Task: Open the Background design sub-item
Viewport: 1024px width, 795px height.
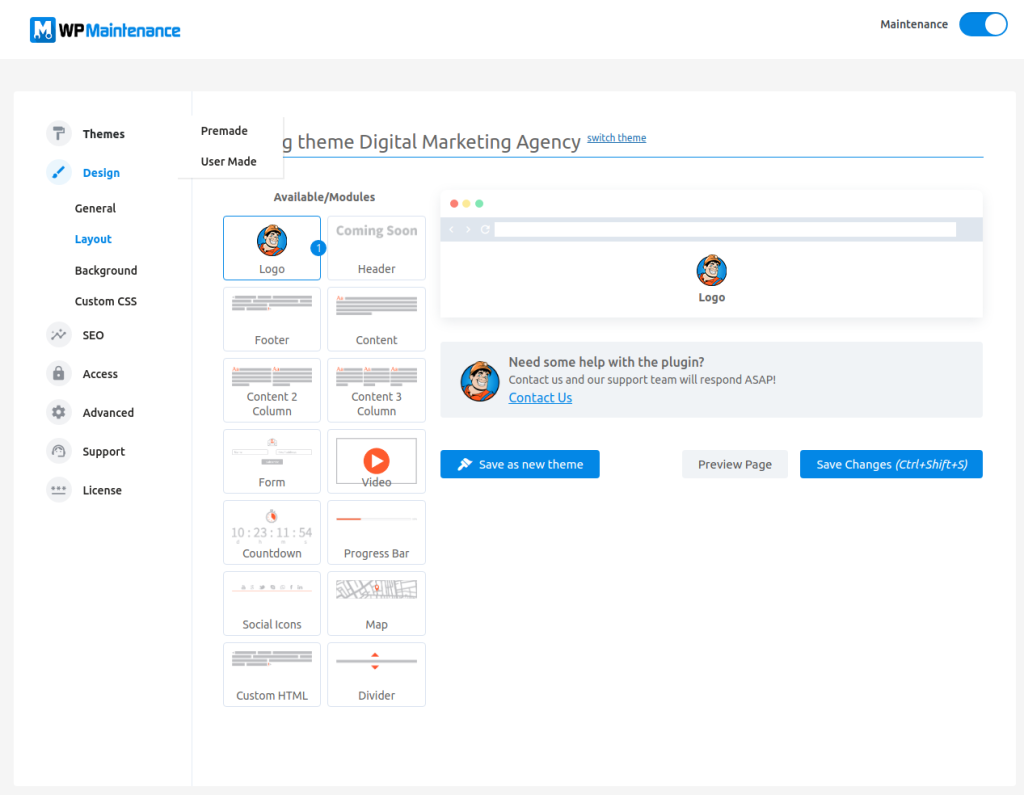Action: tap(106, 270)
